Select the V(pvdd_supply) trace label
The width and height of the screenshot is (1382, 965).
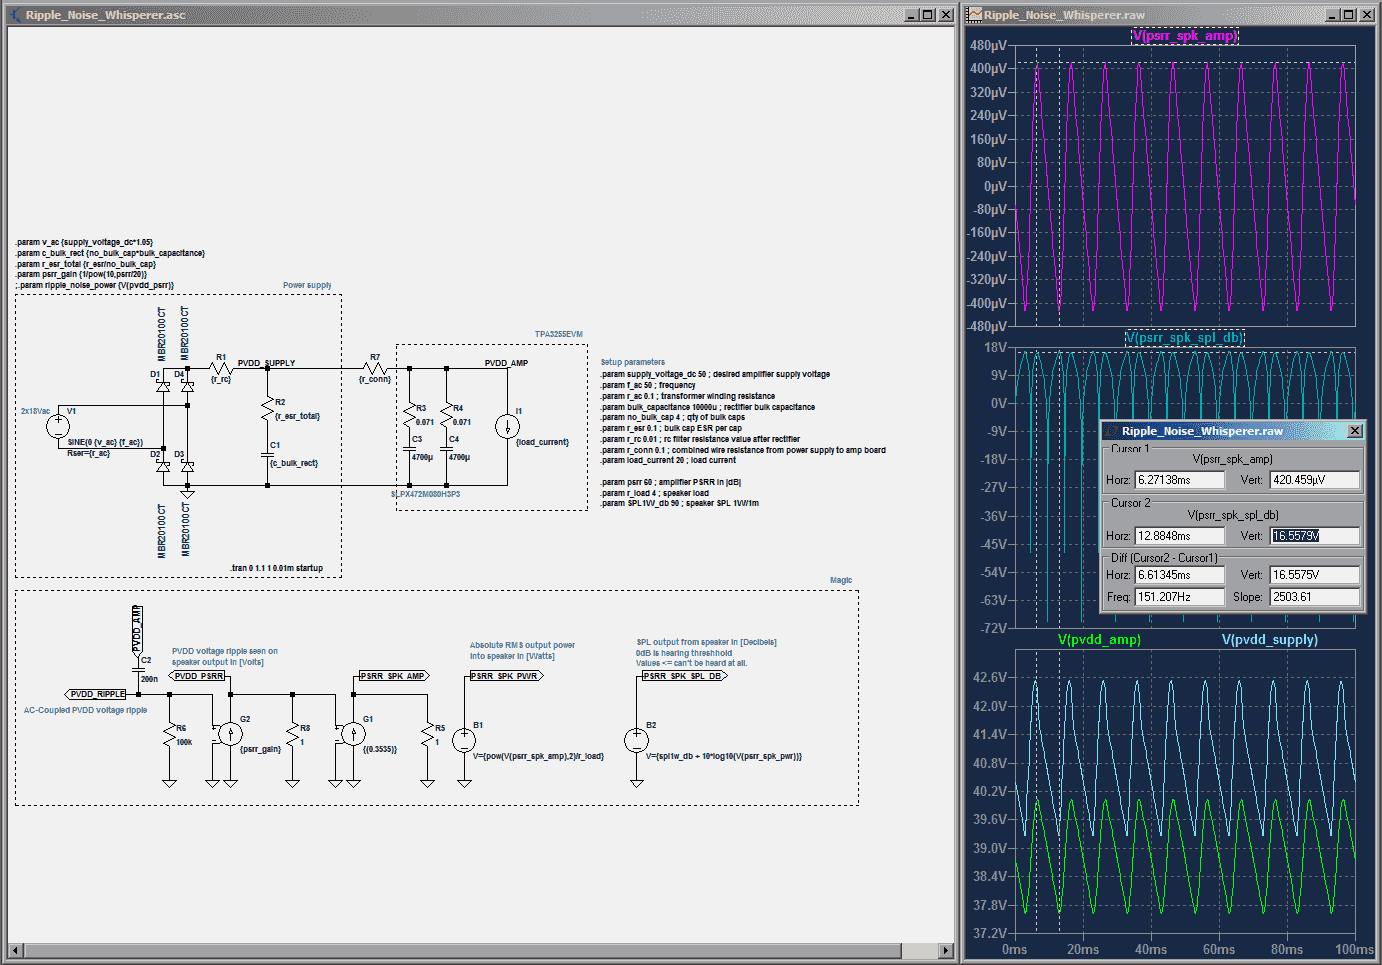(1269, 640)
